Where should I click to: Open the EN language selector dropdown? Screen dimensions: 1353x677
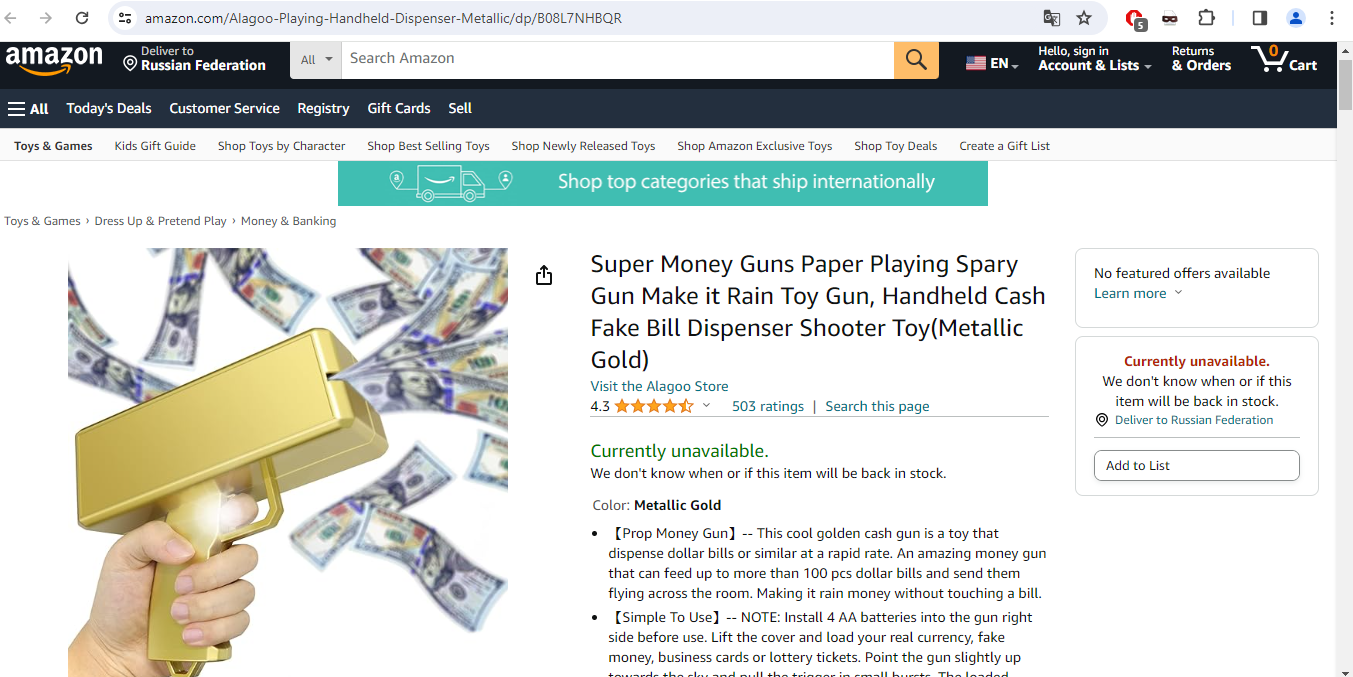pyautogui.click(x=992, y=63)
